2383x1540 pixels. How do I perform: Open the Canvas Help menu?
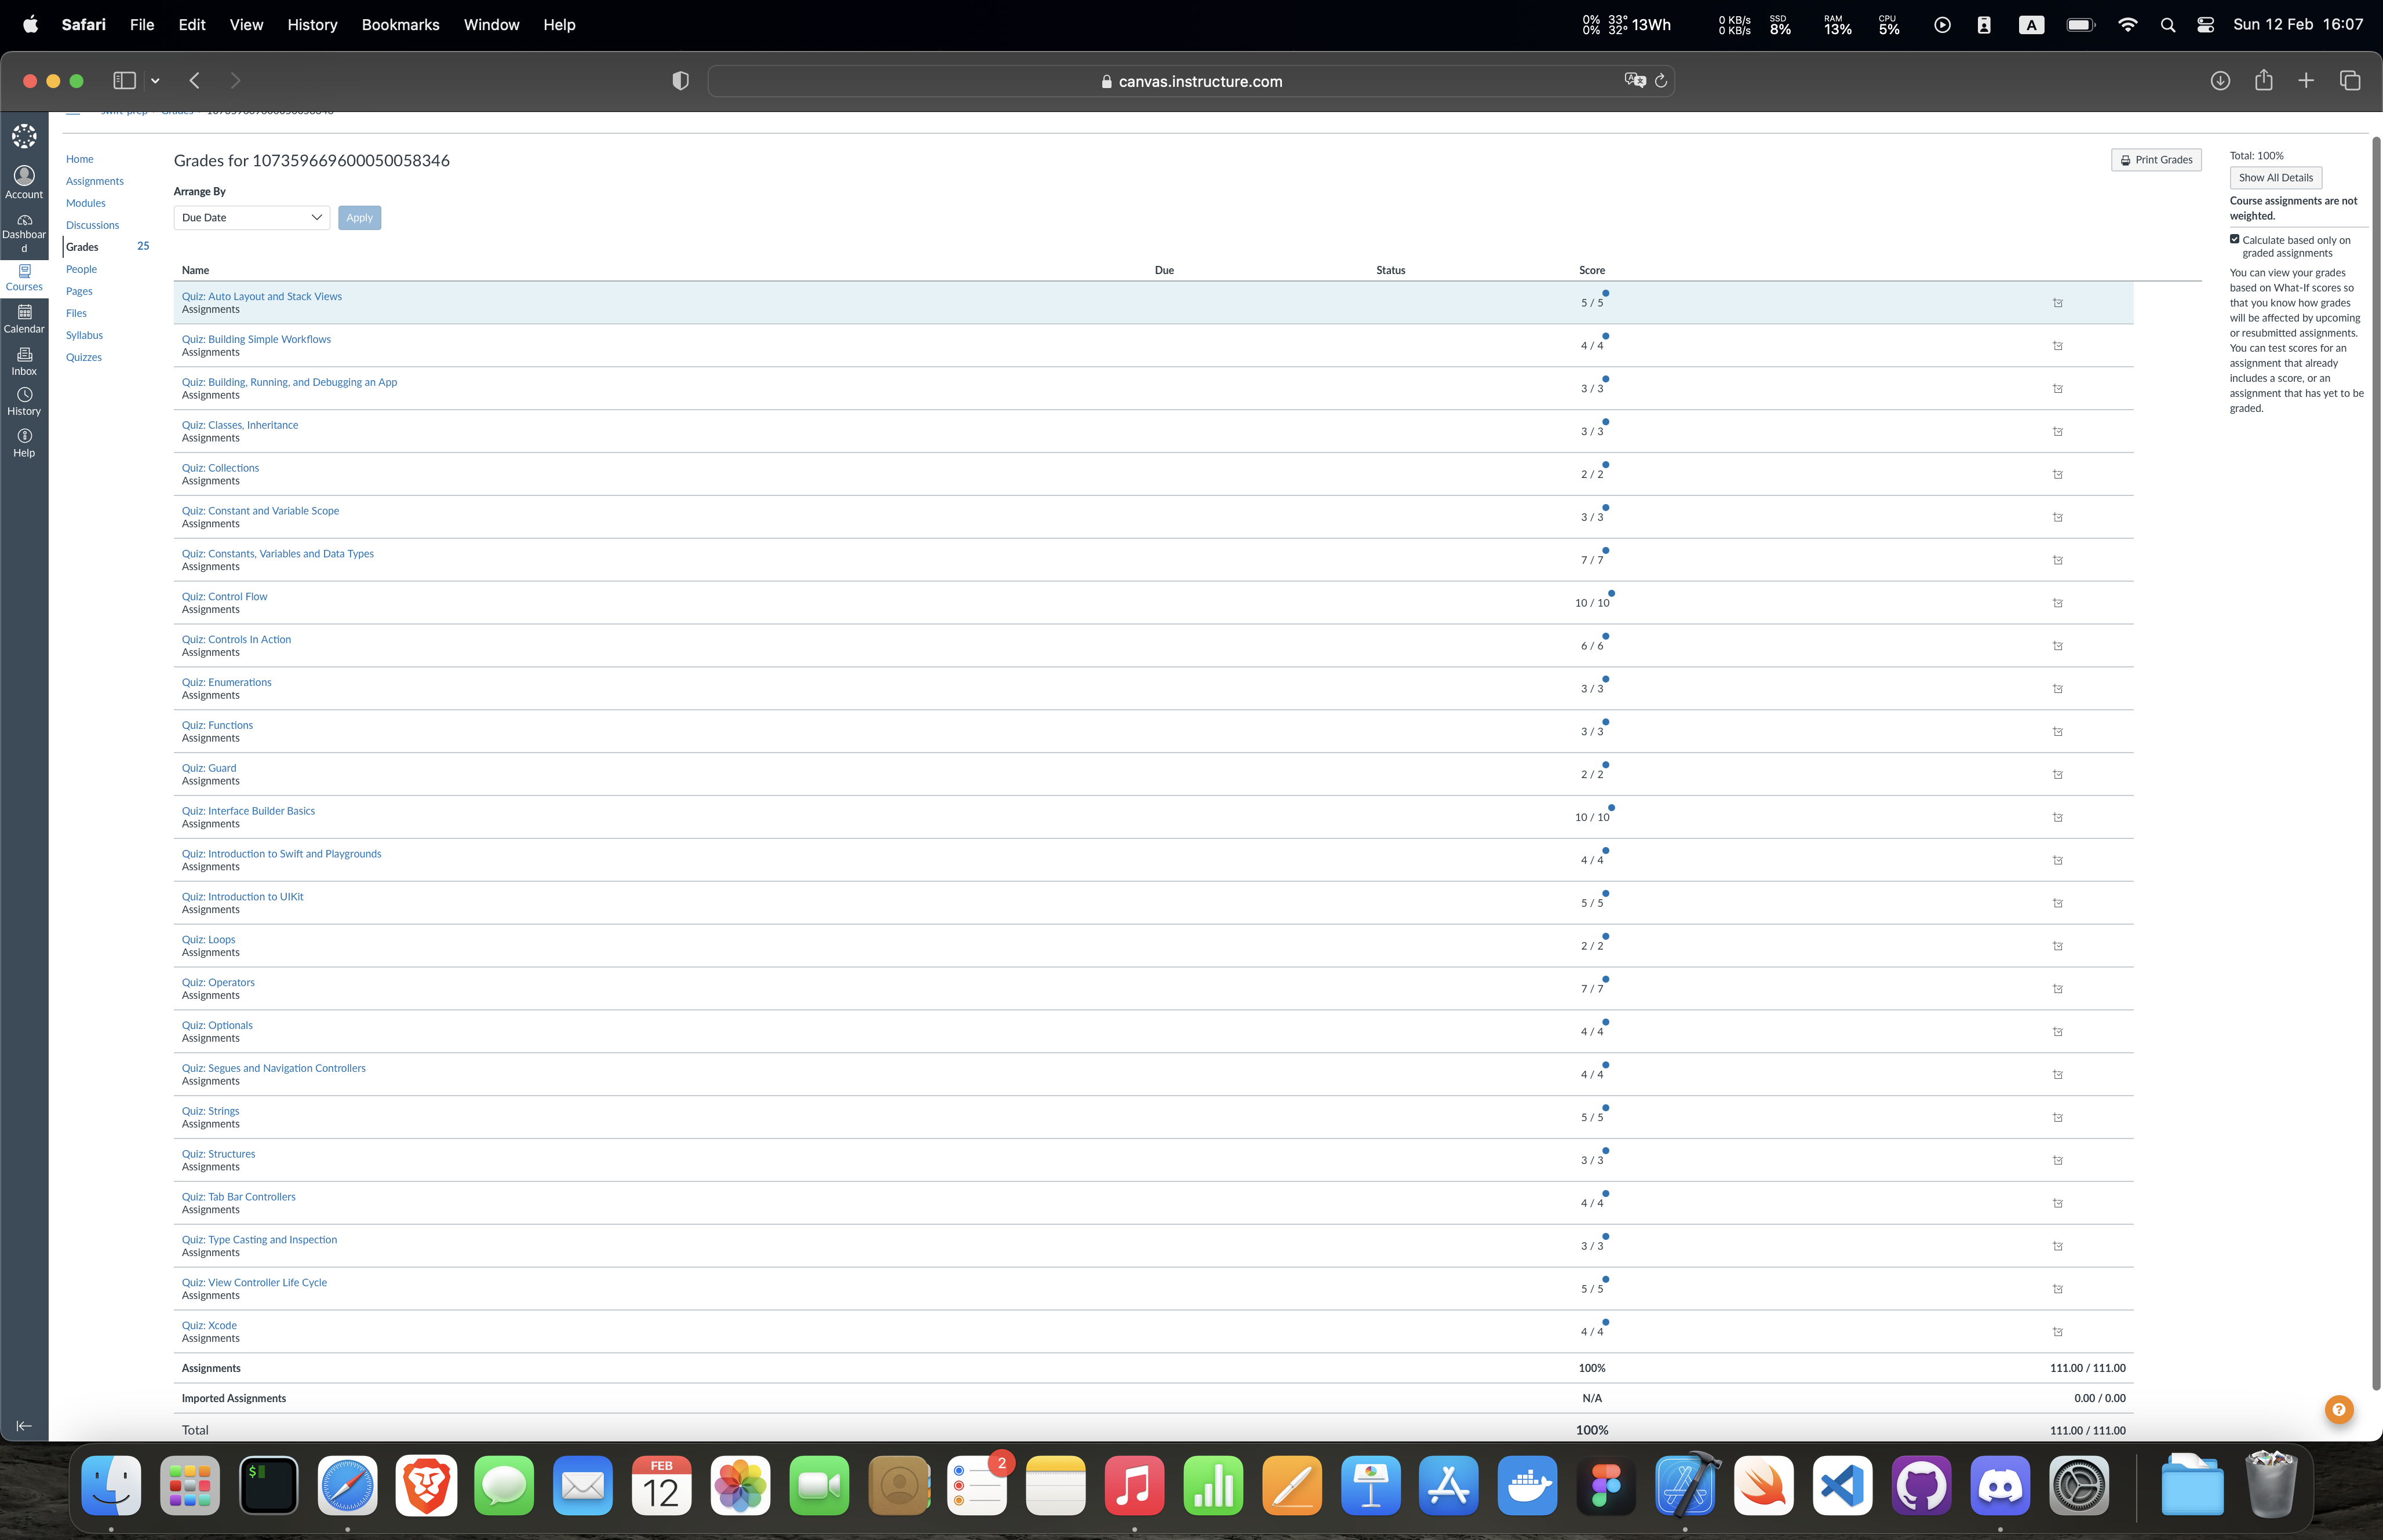coord(24,444)
